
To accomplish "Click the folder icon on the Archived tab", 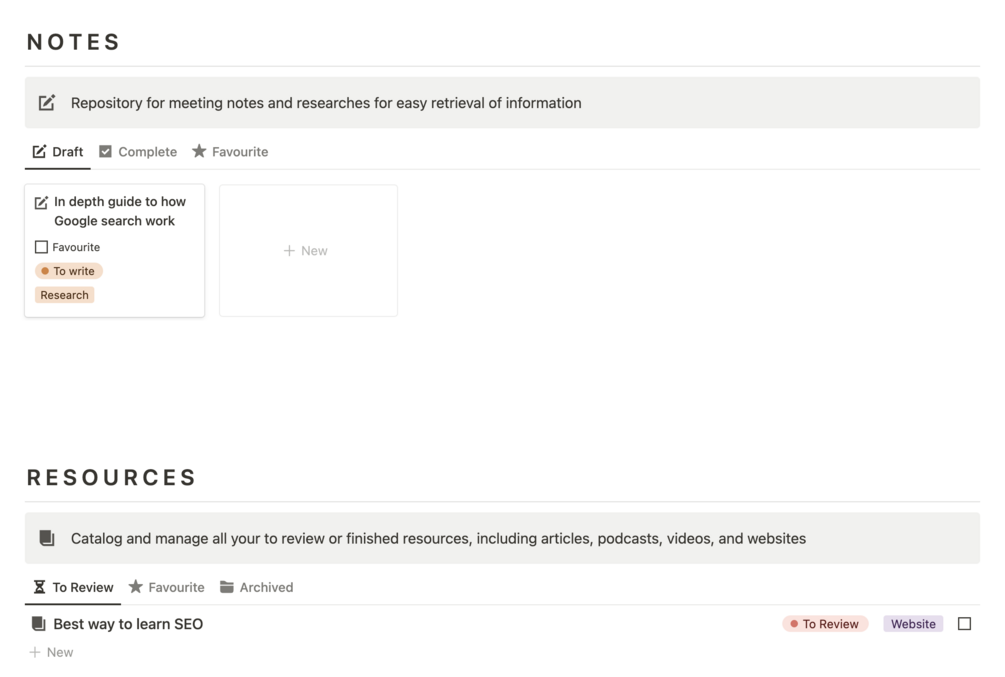I will pyautogui.click(x=227, y=587).
